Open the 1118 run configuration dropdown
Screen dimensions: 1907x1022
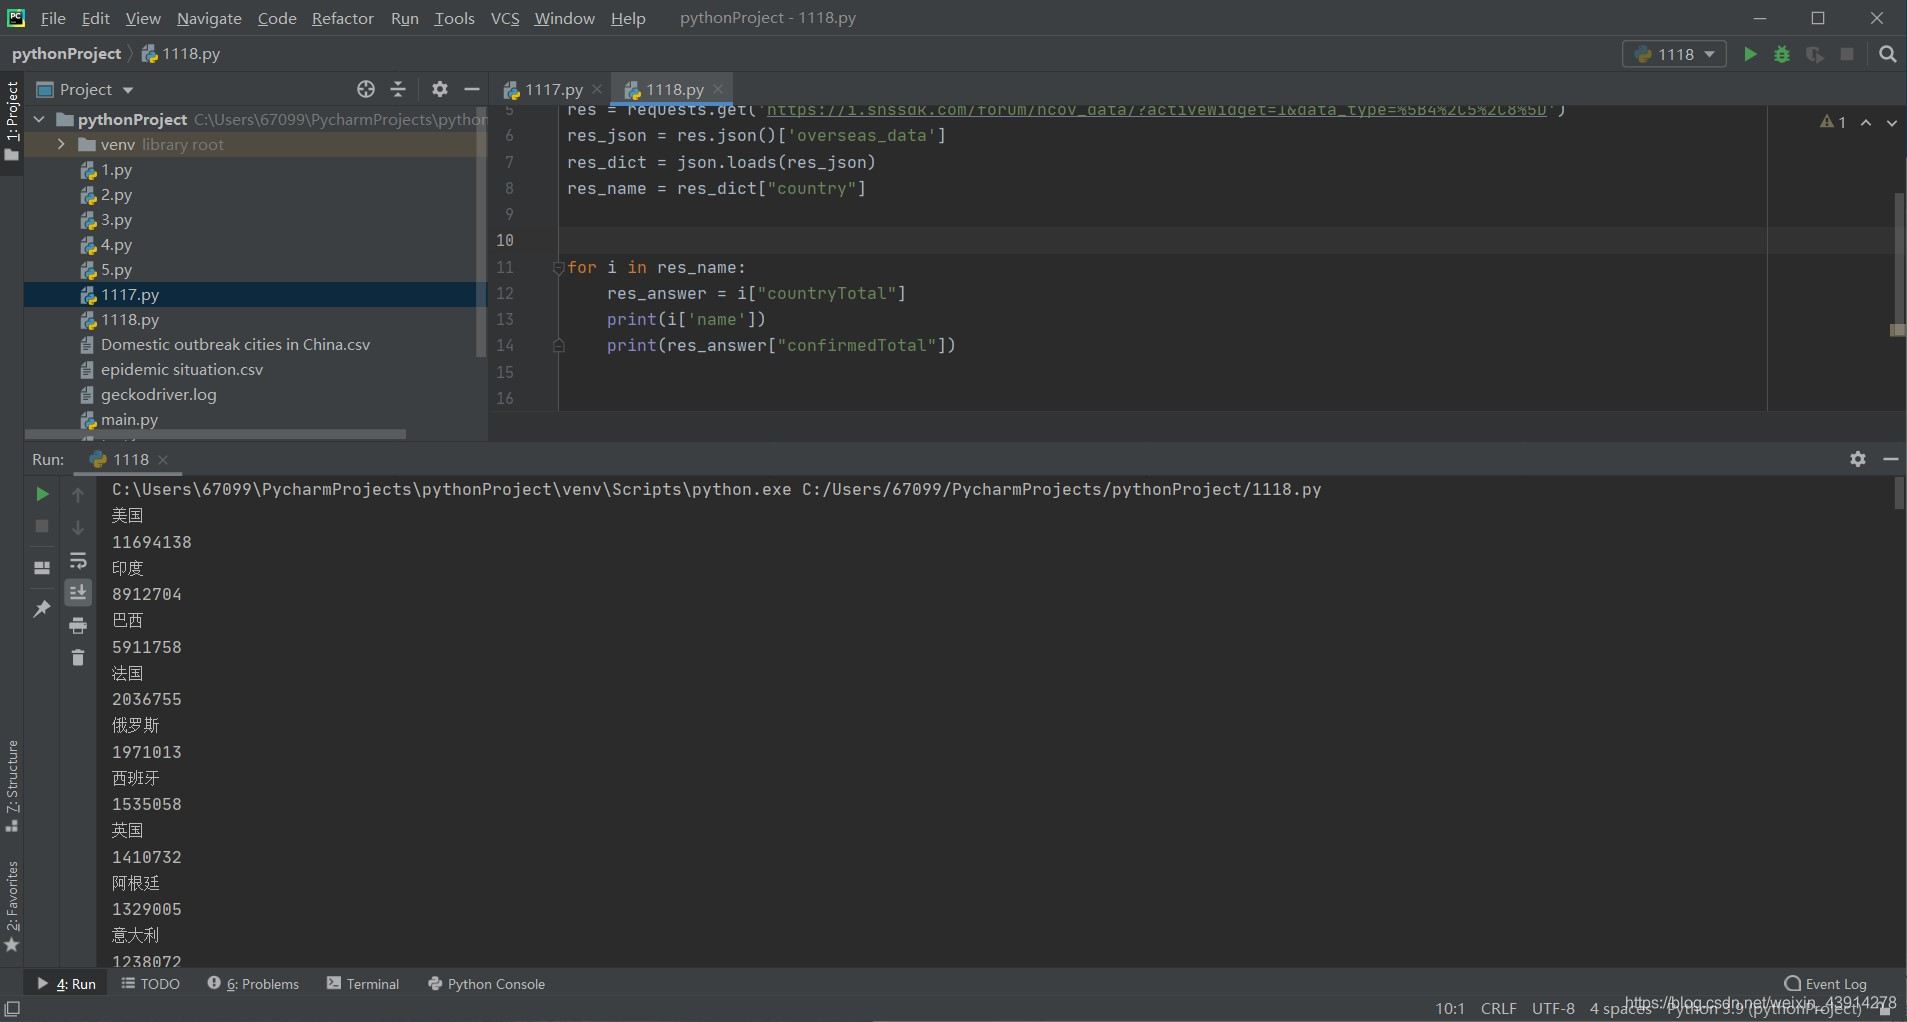click(1675, 54)
